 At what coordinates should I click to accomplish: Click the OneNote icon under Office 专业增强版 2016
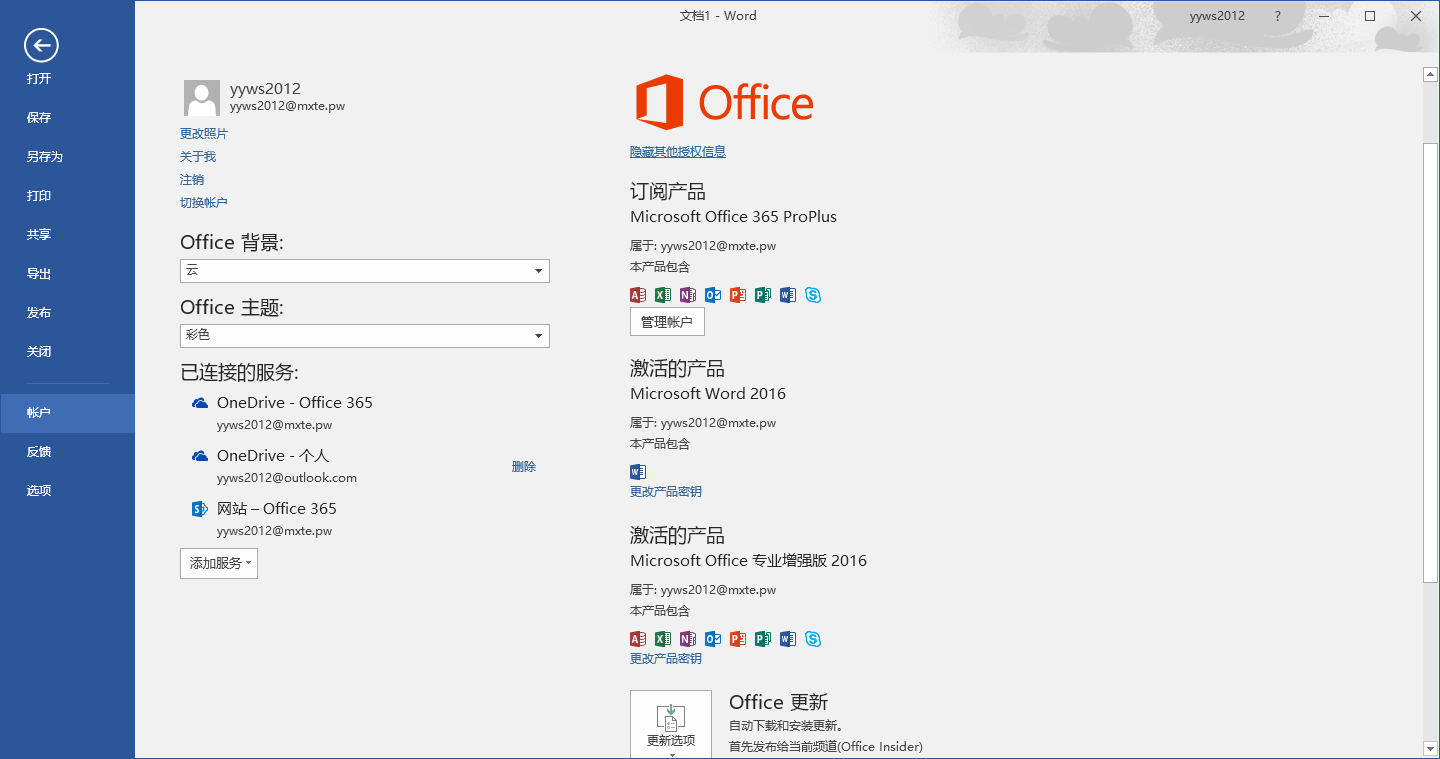pyautogui.click(x=688, y=639)
